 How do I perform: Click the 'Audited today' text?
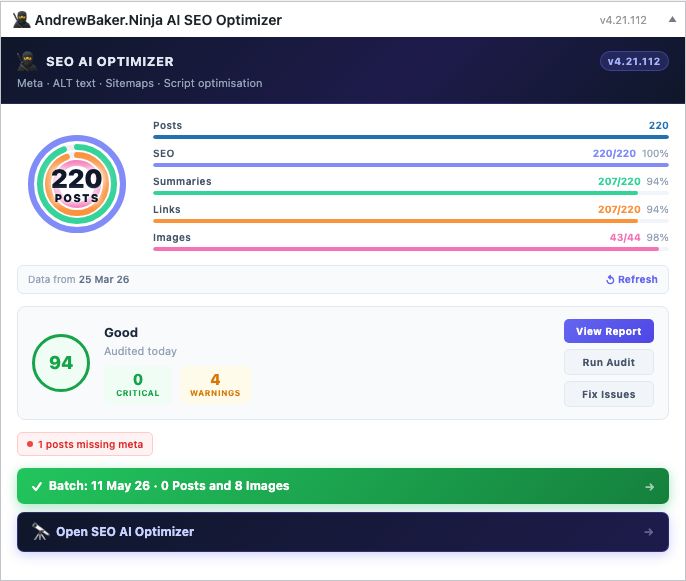coord(140,351)
